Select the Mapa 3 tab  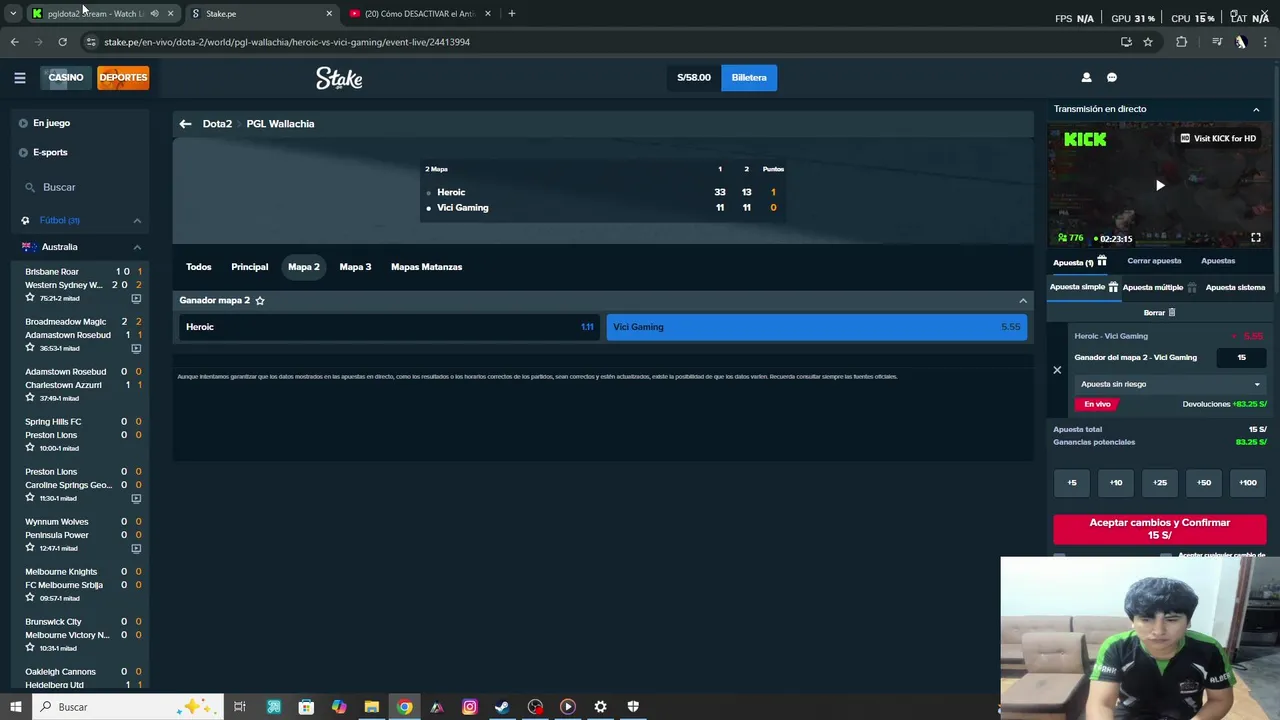point(355,267)
